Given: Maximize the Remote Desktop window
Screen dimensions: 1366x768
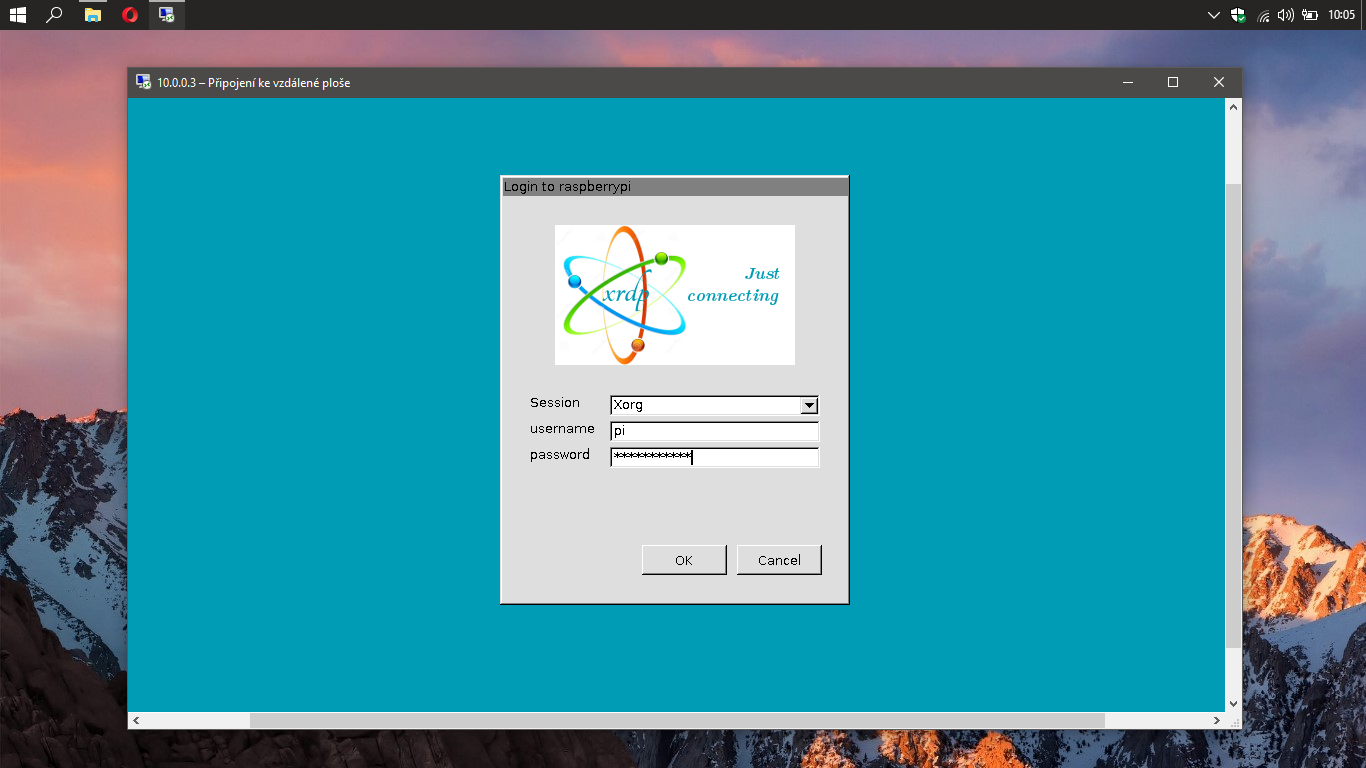Looking at the screenshot, I should click(1173, 83).
